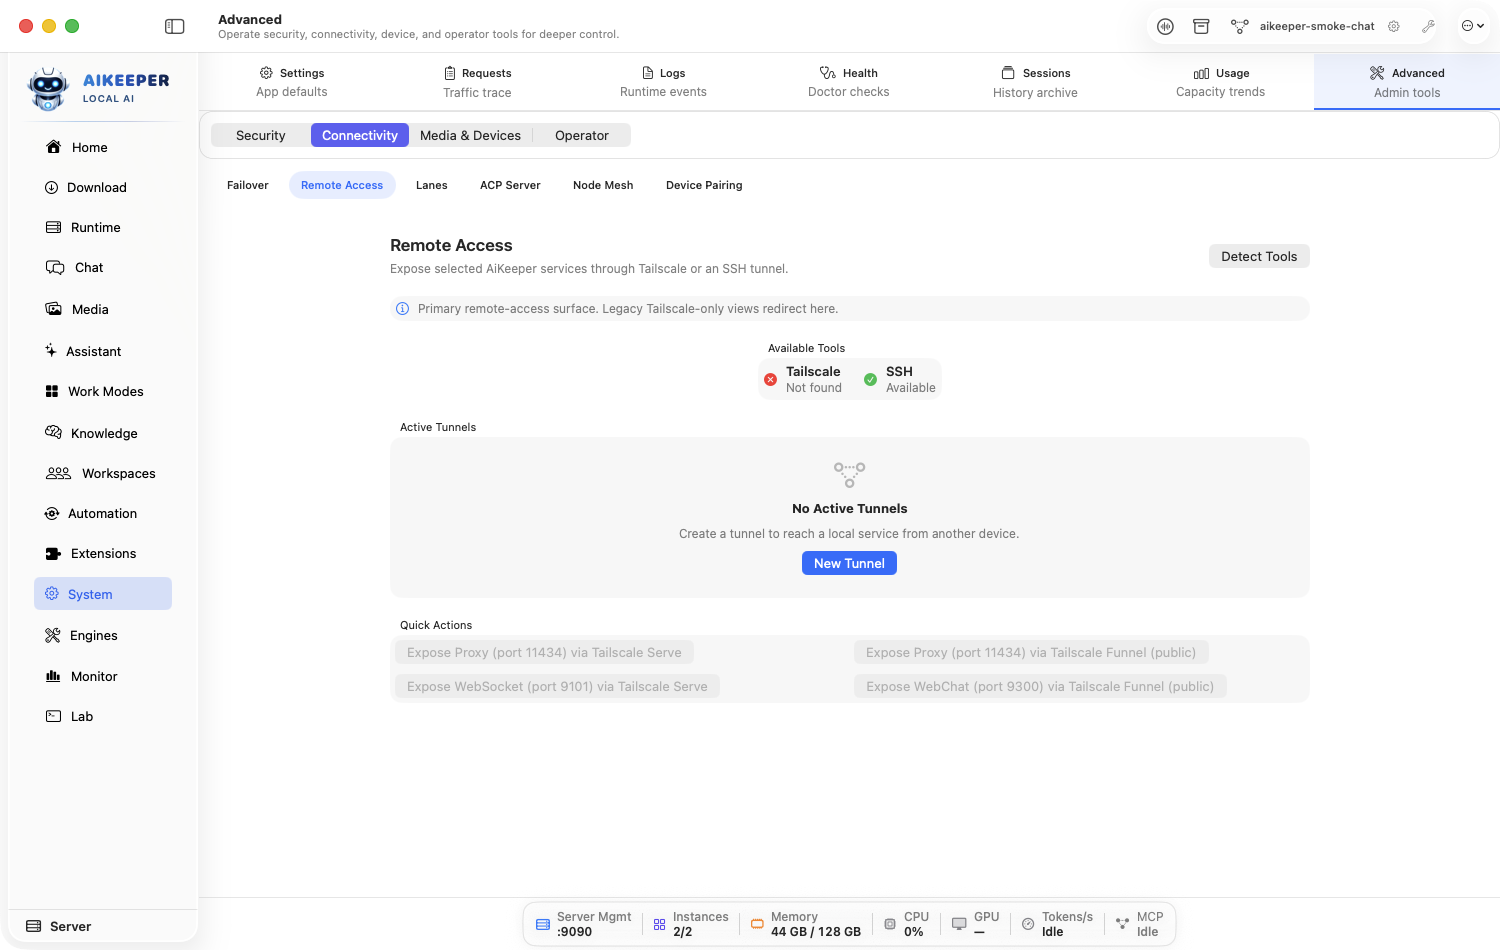Open the gear icon next to aikeeper-smoke-chat
The height and width of the screenshot is (950, 1500).
[x=1393, y=26]
